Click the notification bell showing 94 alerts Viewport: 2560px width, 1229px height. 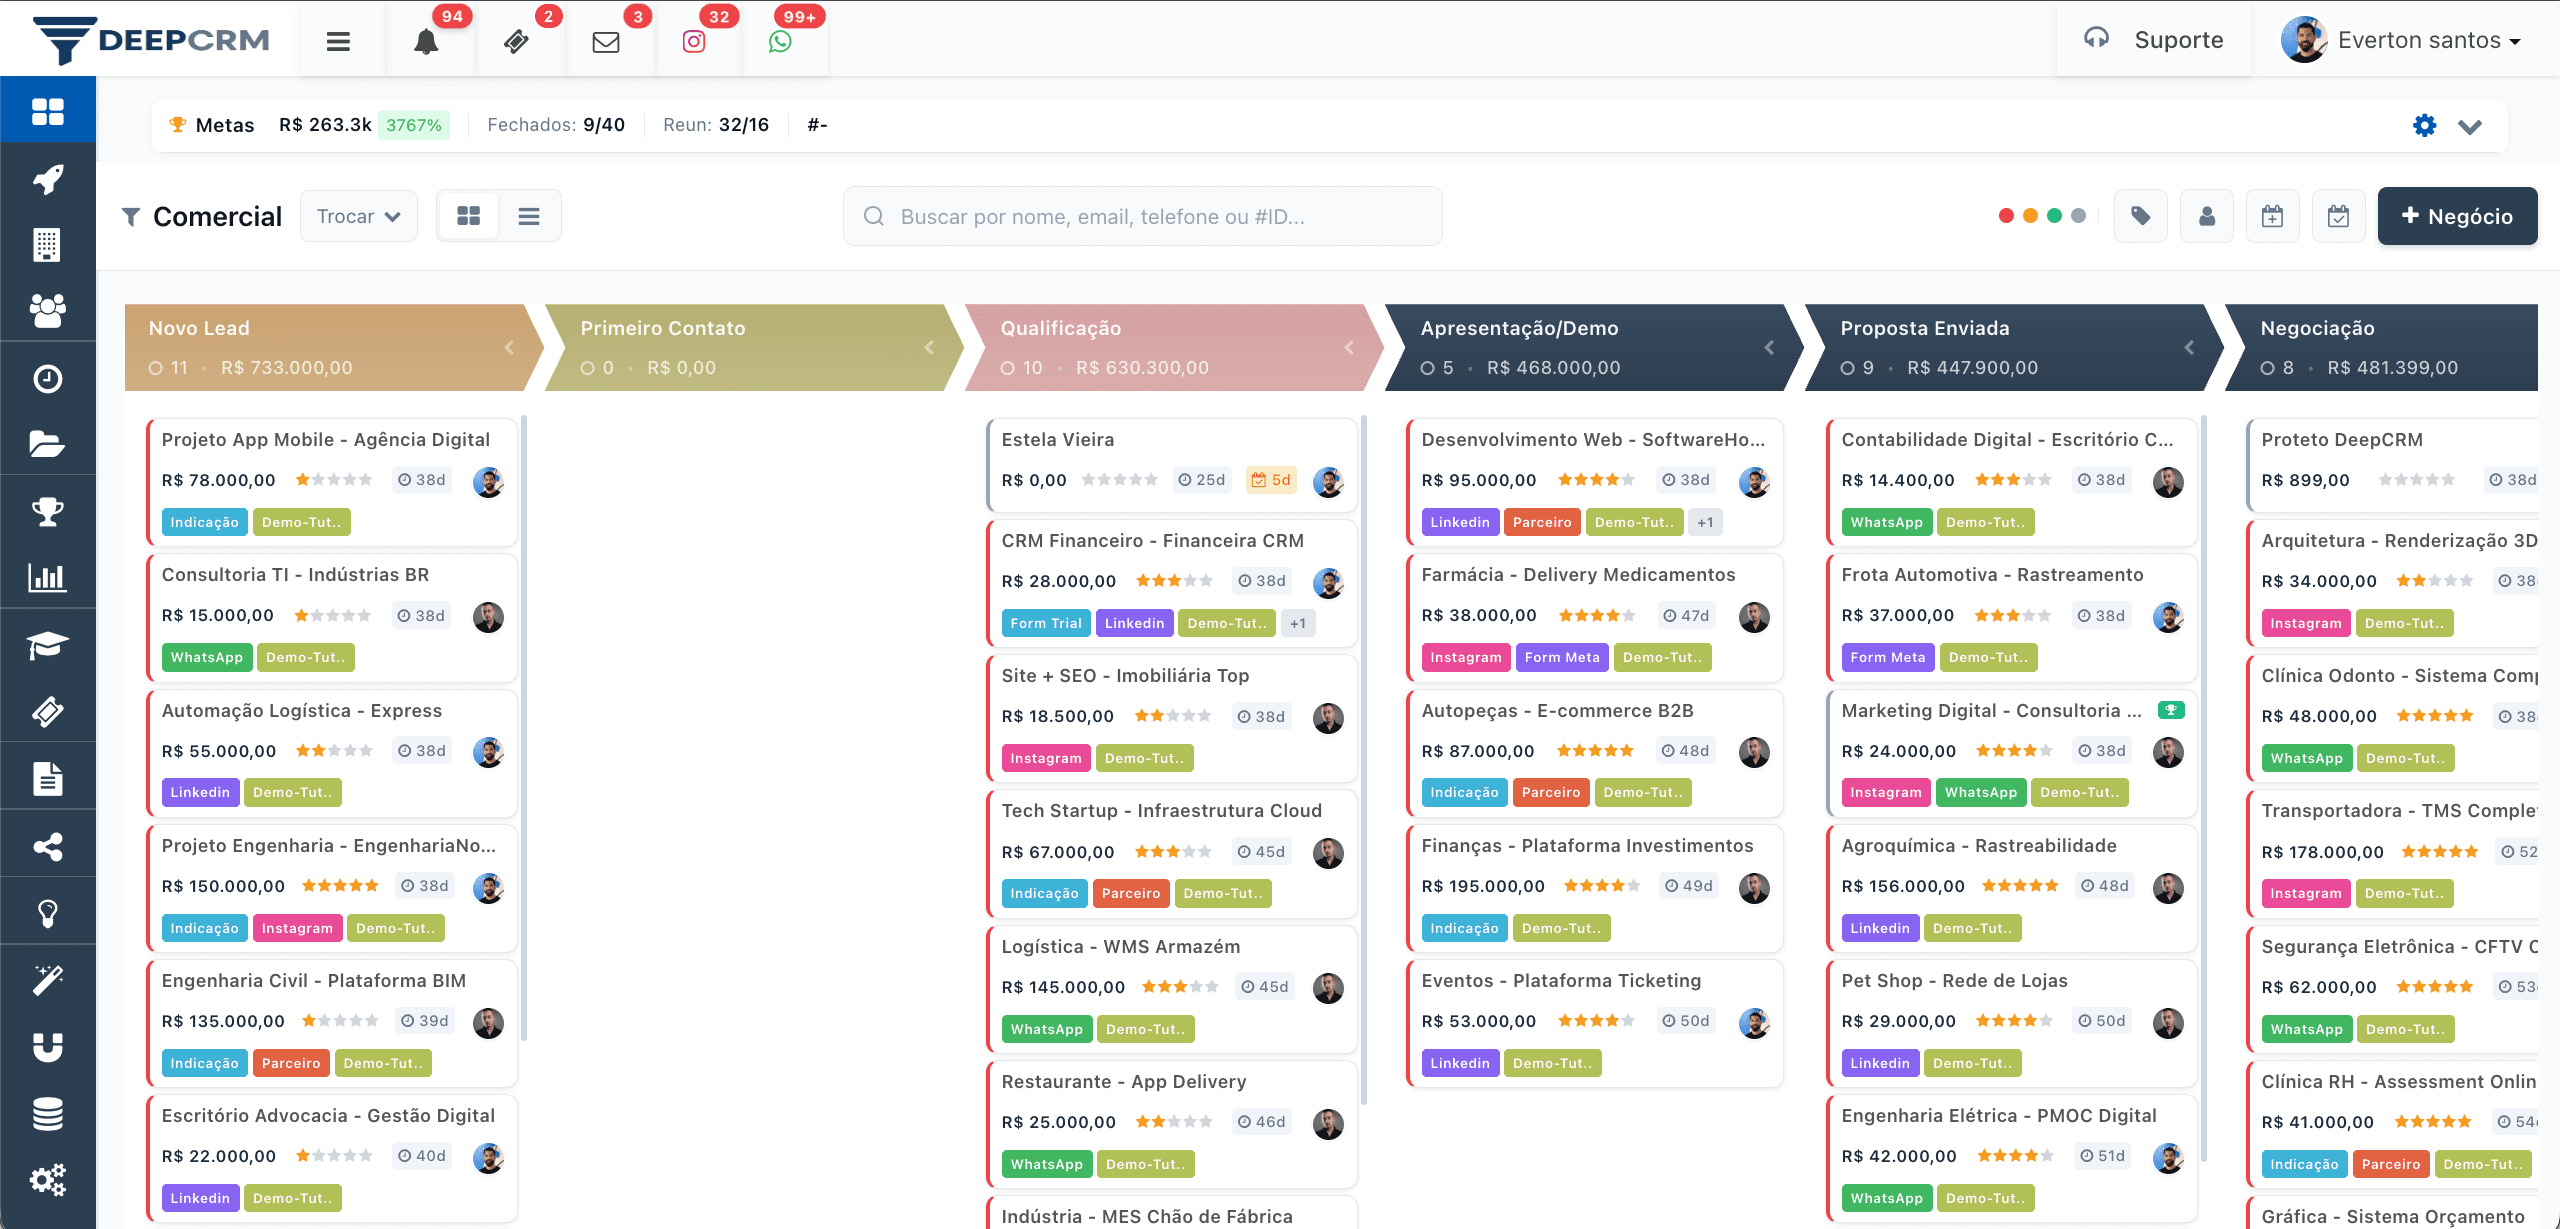(426, 41)
